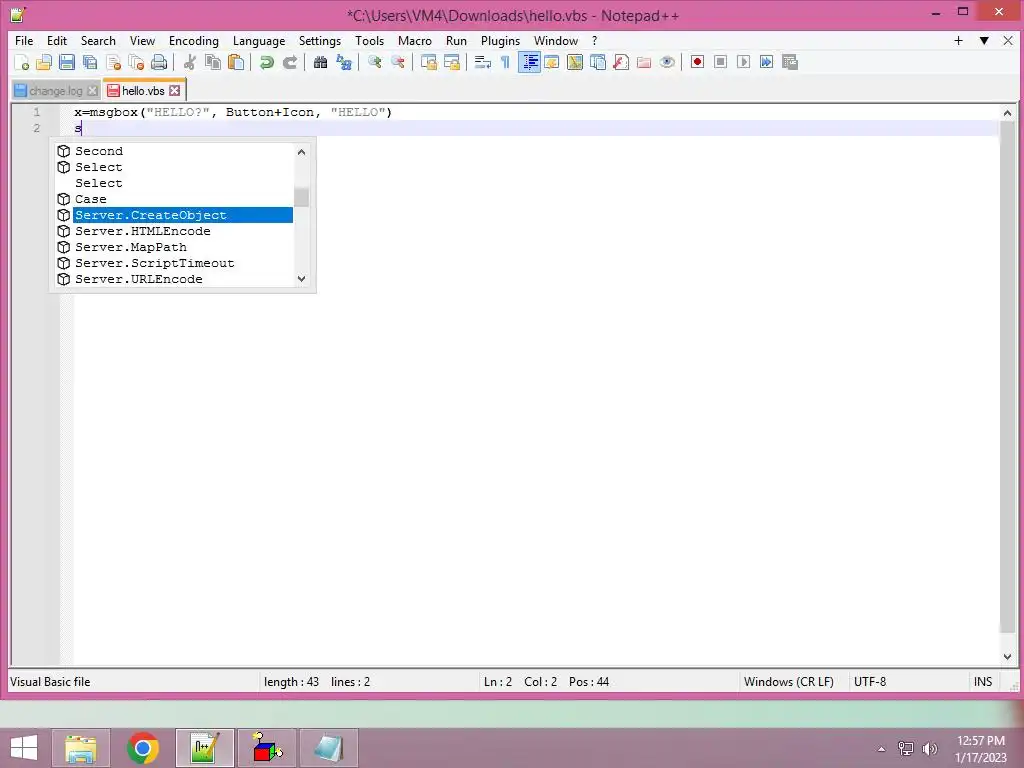The width and height of the screenshot is (1024, 768).
Task: Open the Plugins menu
Action: [500, 40]
